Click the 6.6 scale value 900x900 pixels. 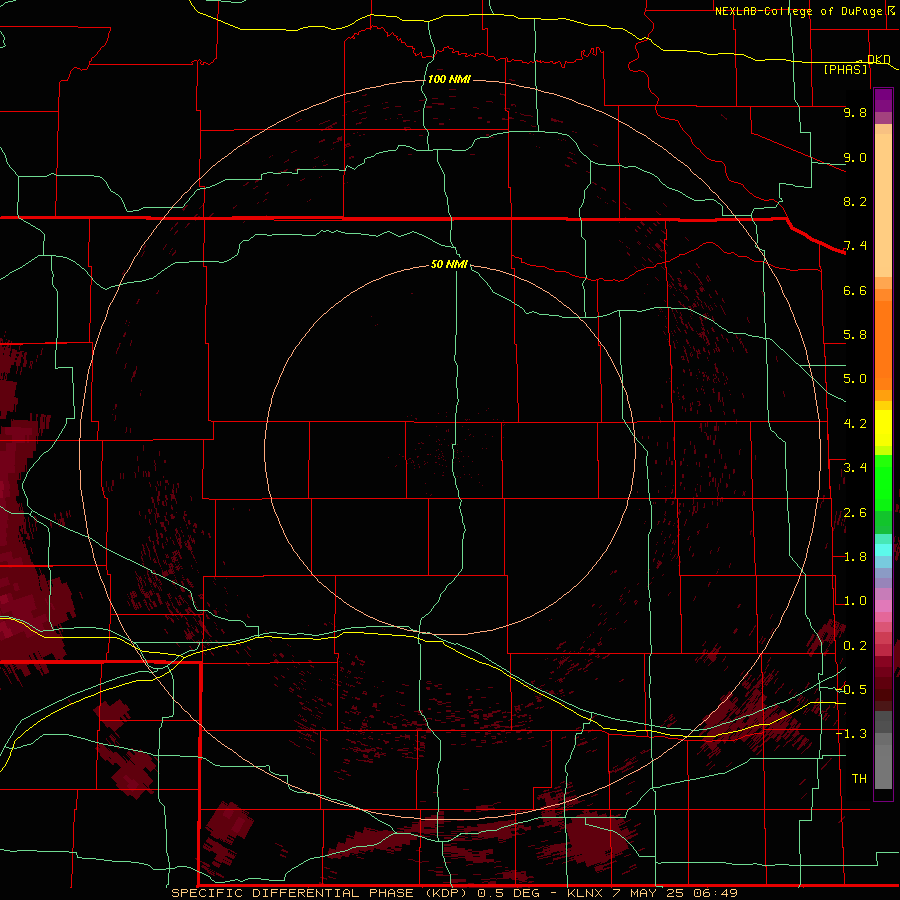(855, 290)
